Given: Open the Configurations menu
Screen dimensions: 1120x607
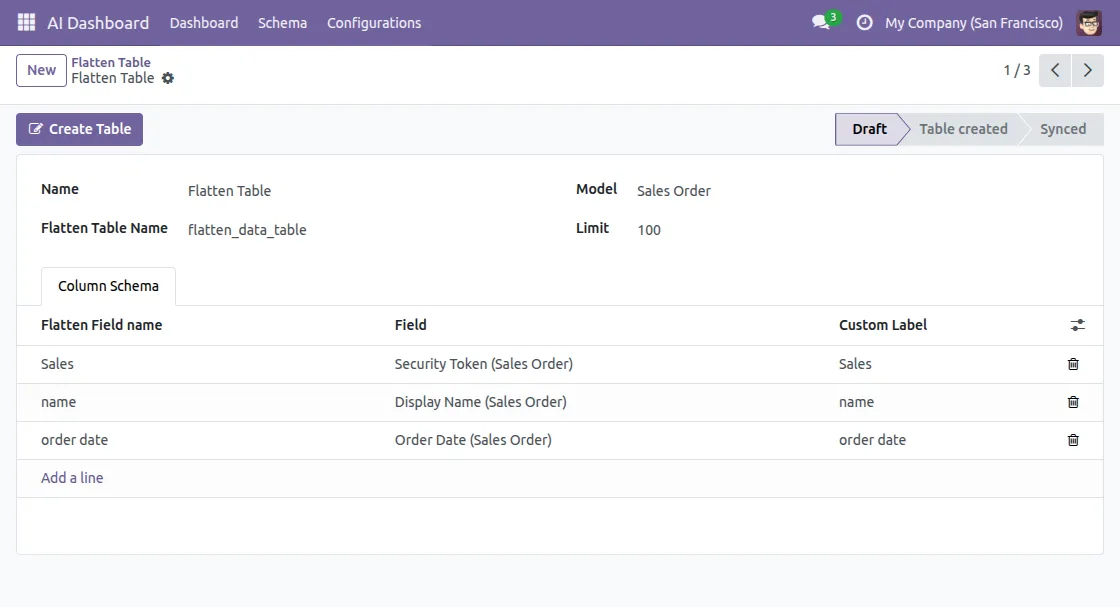Looking at the screenshot, I should [x=374, y=22].
